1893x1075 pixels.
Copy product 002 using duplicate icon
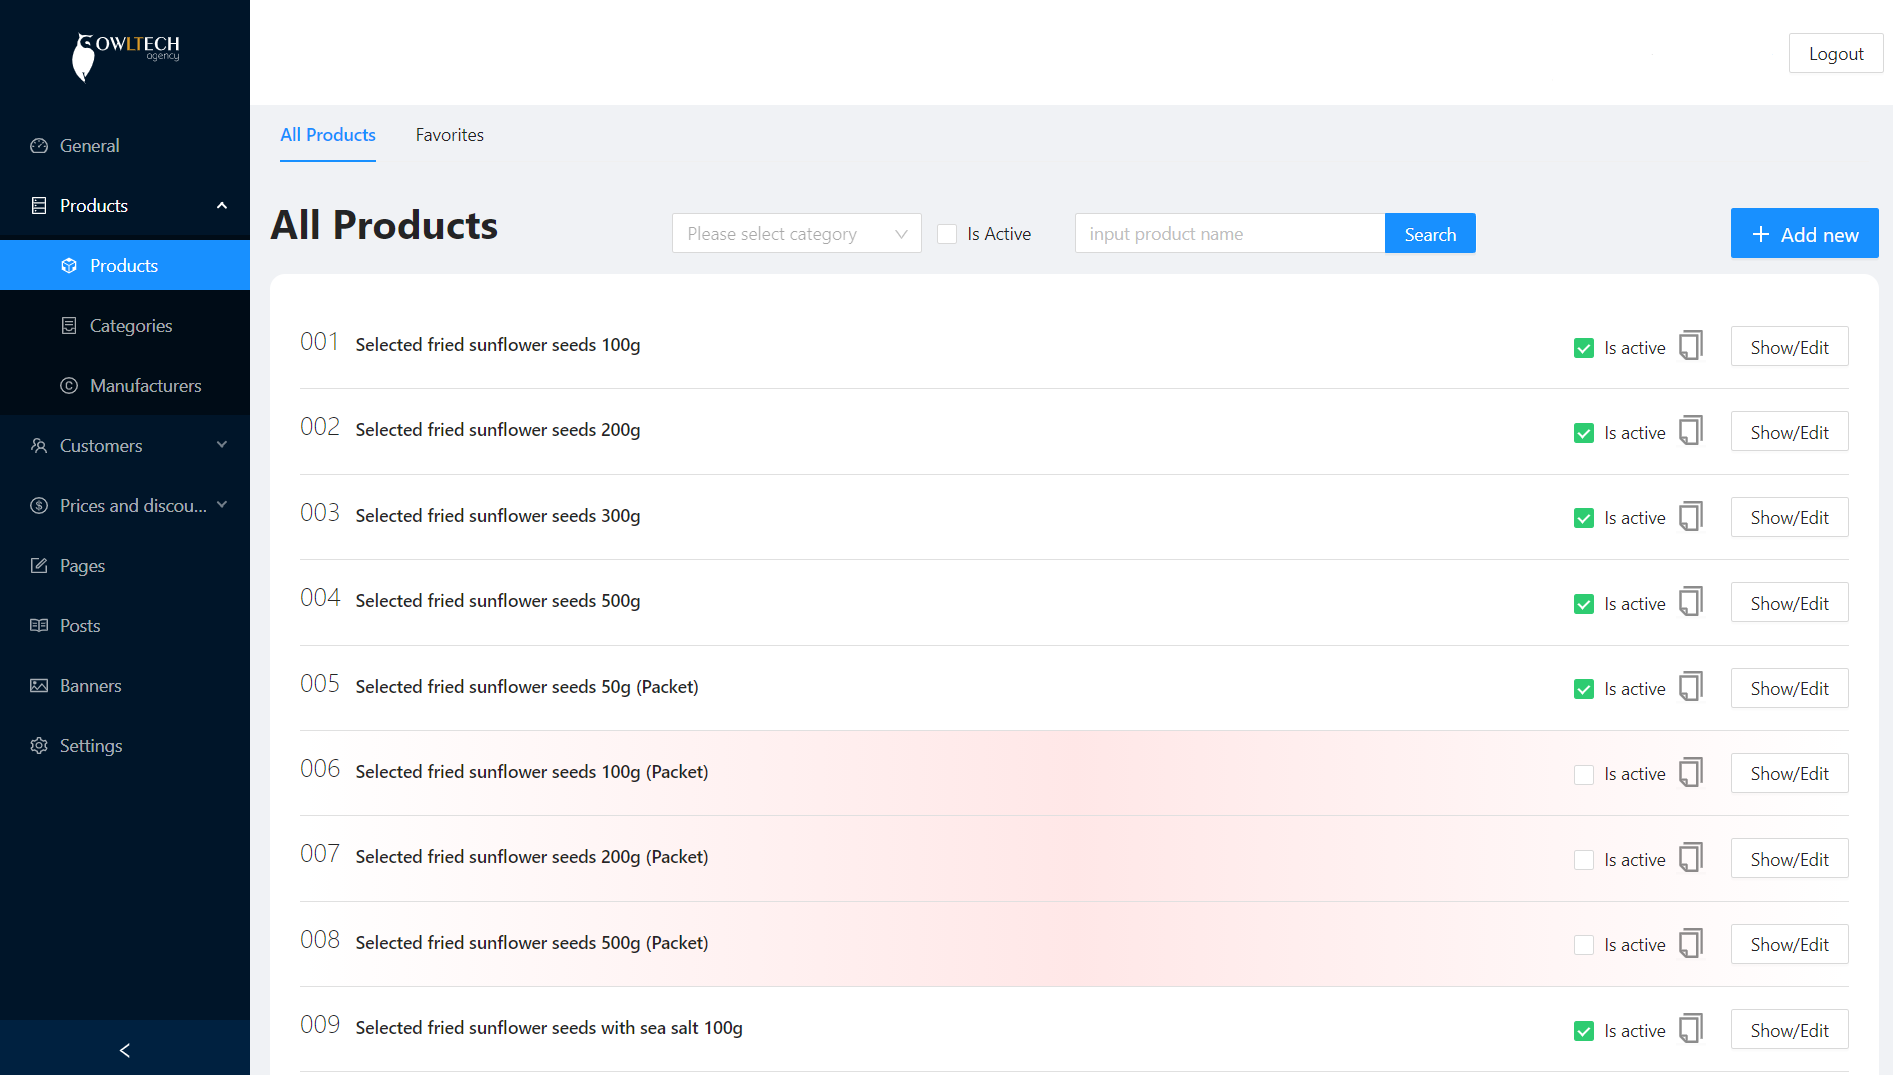tap(1691, 431)
